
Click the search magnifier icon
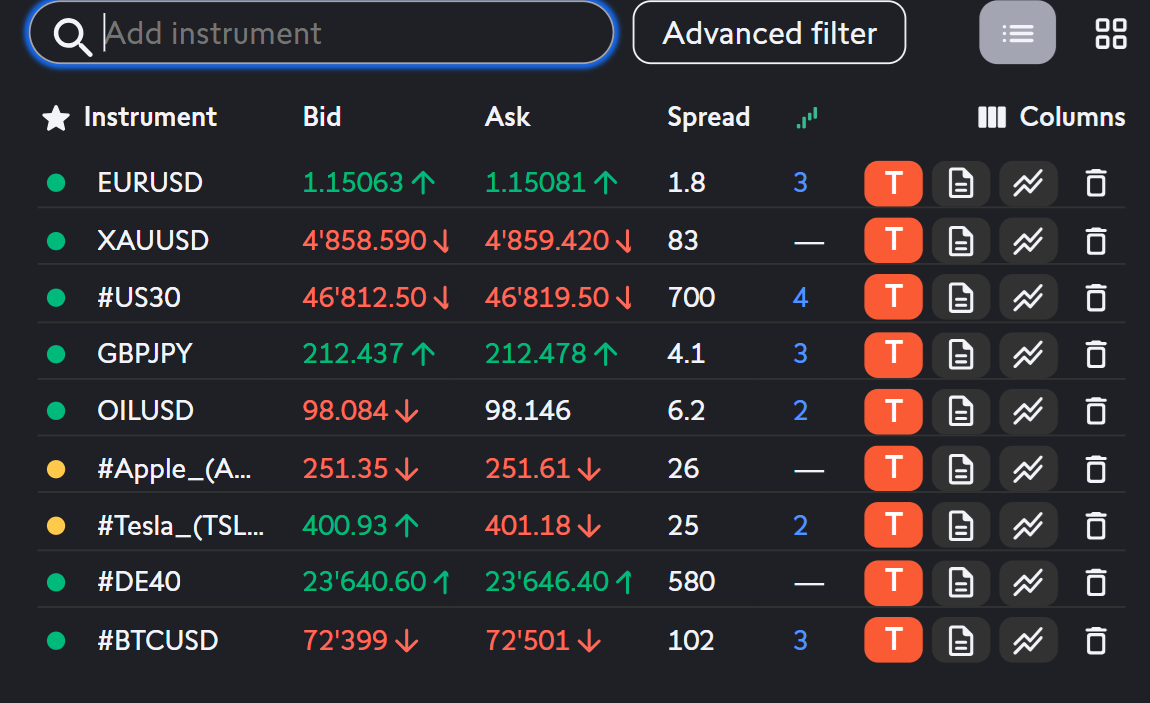click(72, 35)
